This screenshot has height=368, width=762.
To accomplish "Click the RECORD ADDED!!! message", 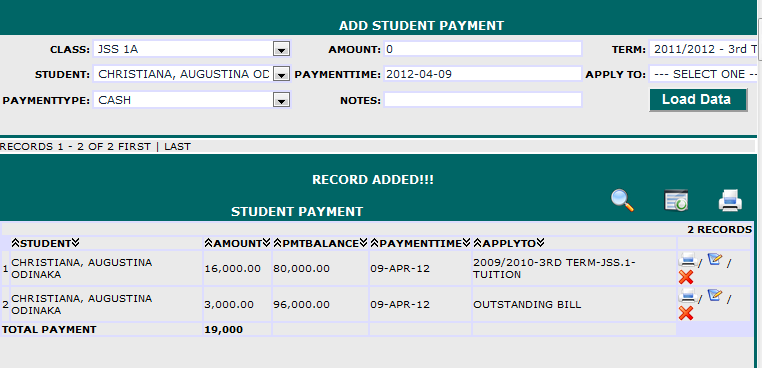I will click(373, 180).
